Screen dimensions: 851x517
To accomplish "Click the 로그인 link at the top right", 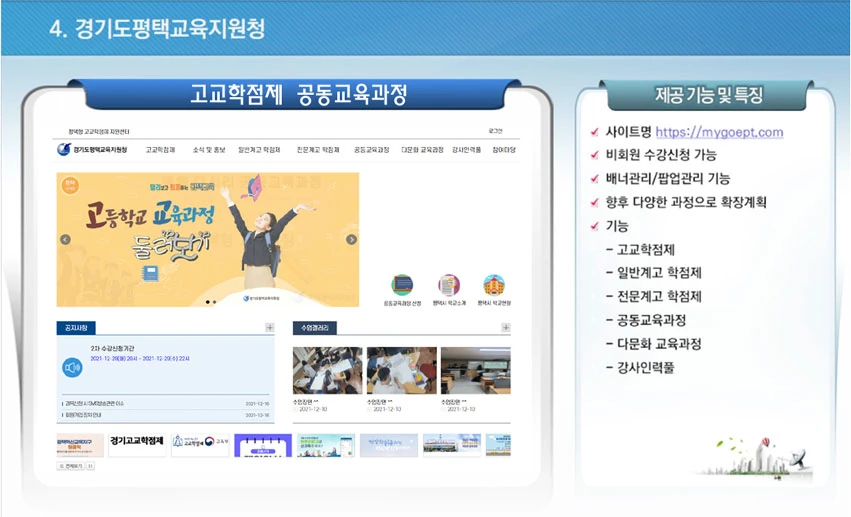I will [496, 131].
